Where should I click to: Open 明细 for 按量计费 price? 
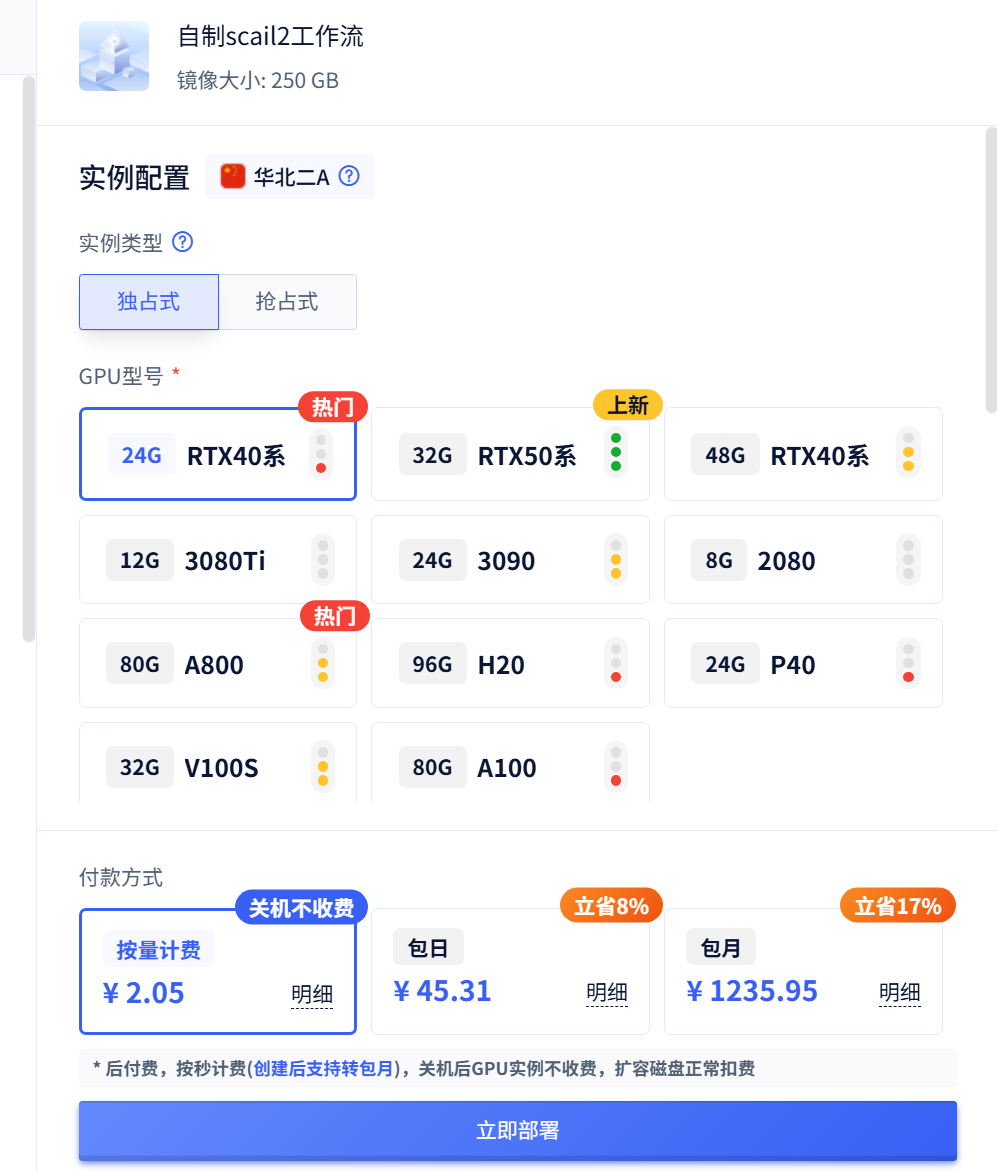312,995
